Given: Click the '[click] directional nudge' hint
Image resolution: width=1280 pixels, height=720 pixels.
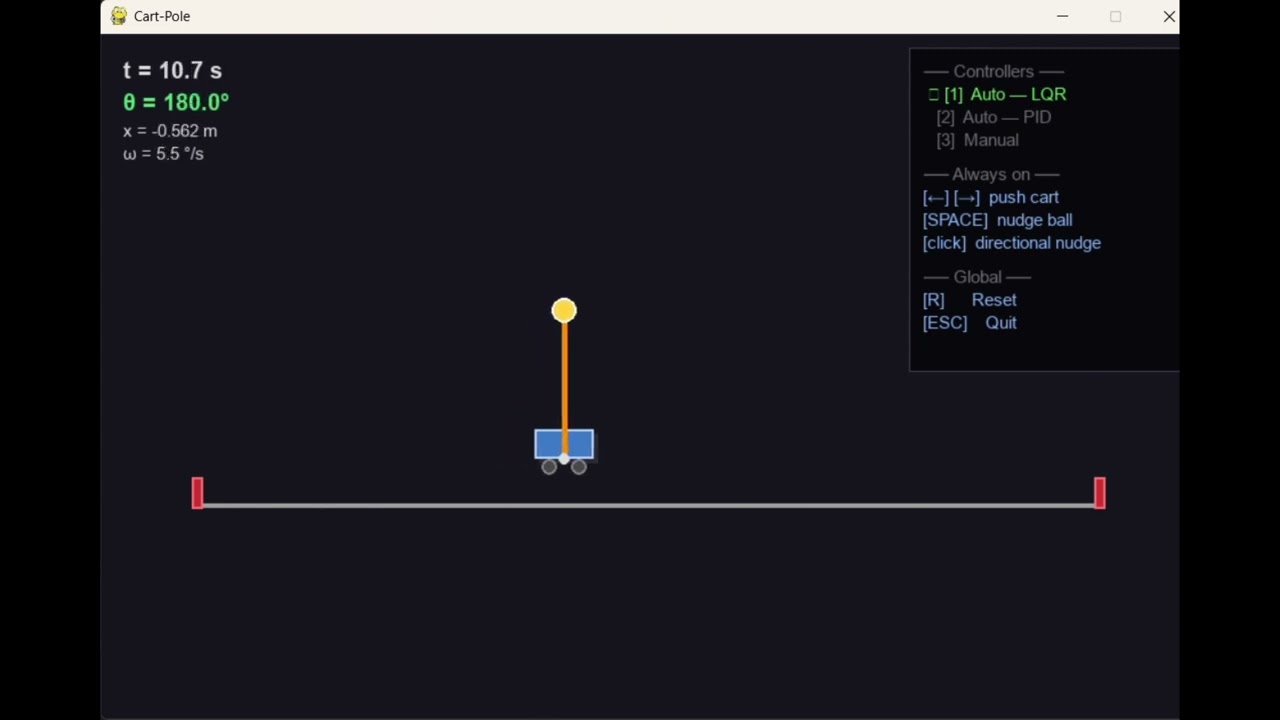Looking at the screenshot, I should click(1012, 243).
